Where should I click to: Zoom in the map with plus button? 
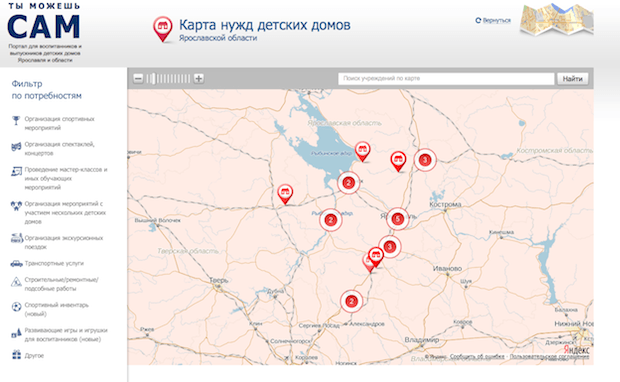pos(198,78)
